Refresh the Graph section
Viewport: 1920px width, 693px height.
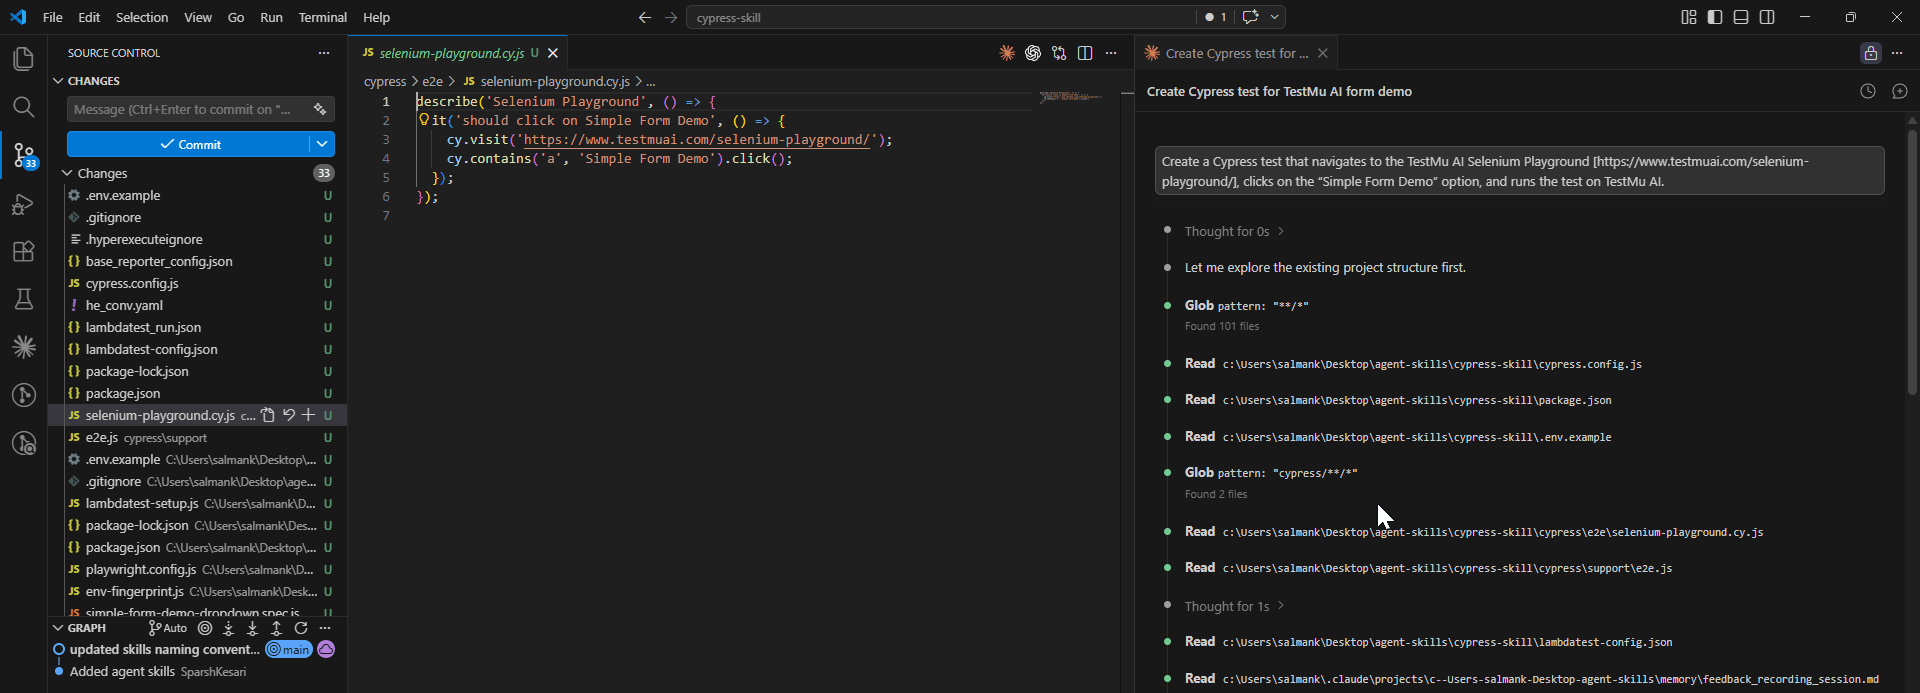click(x=301, y=628)
